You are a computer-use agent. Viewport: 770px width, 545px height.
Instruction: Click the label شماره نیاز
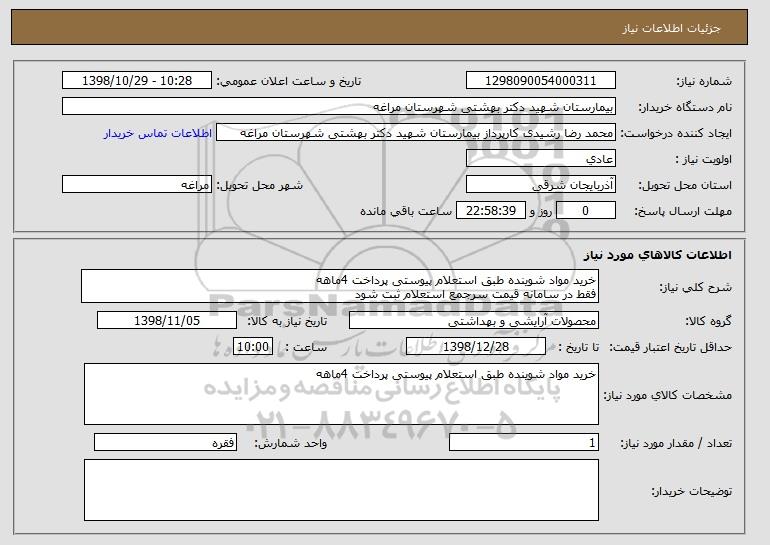pyautogui.click(x=704, y=81)
